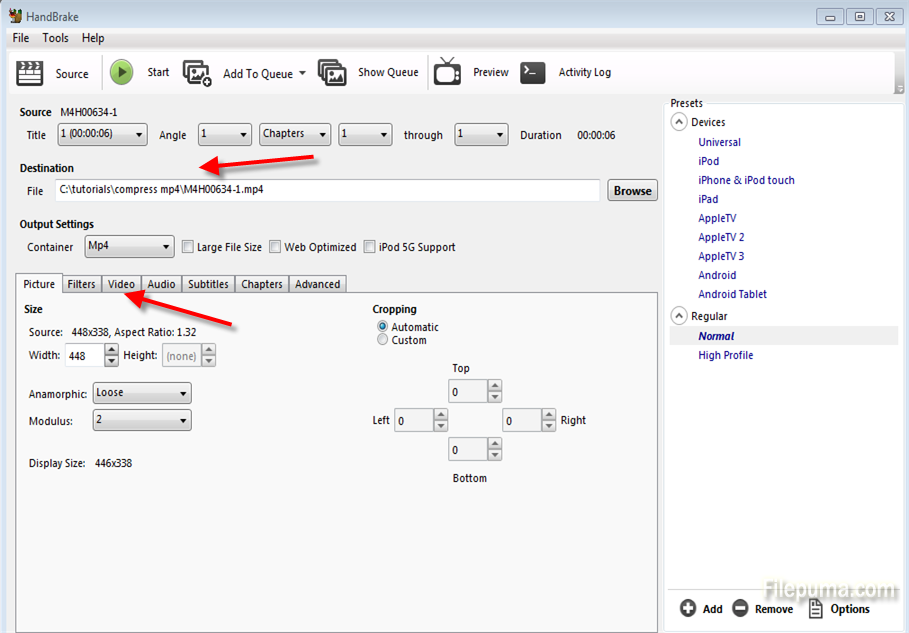Collapse the Devices presets group
This screenshot has width=909, height=633.
[679, 122]
